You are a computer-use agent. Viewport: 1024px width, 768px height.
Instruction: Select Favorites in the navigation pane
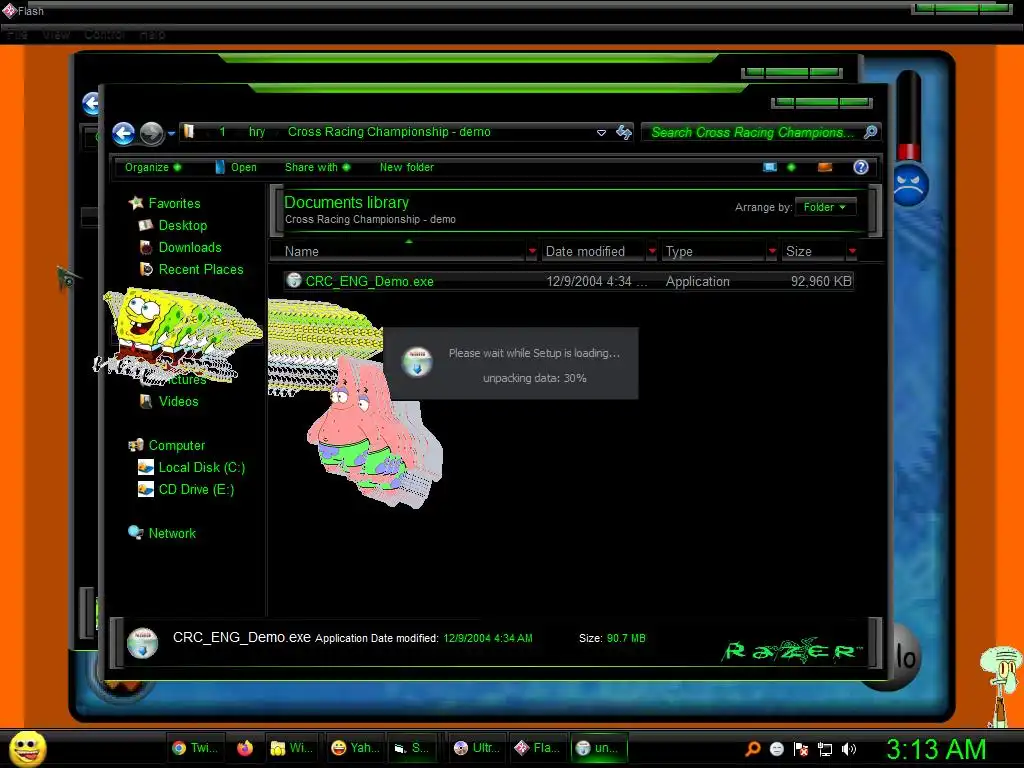point(174,203)
